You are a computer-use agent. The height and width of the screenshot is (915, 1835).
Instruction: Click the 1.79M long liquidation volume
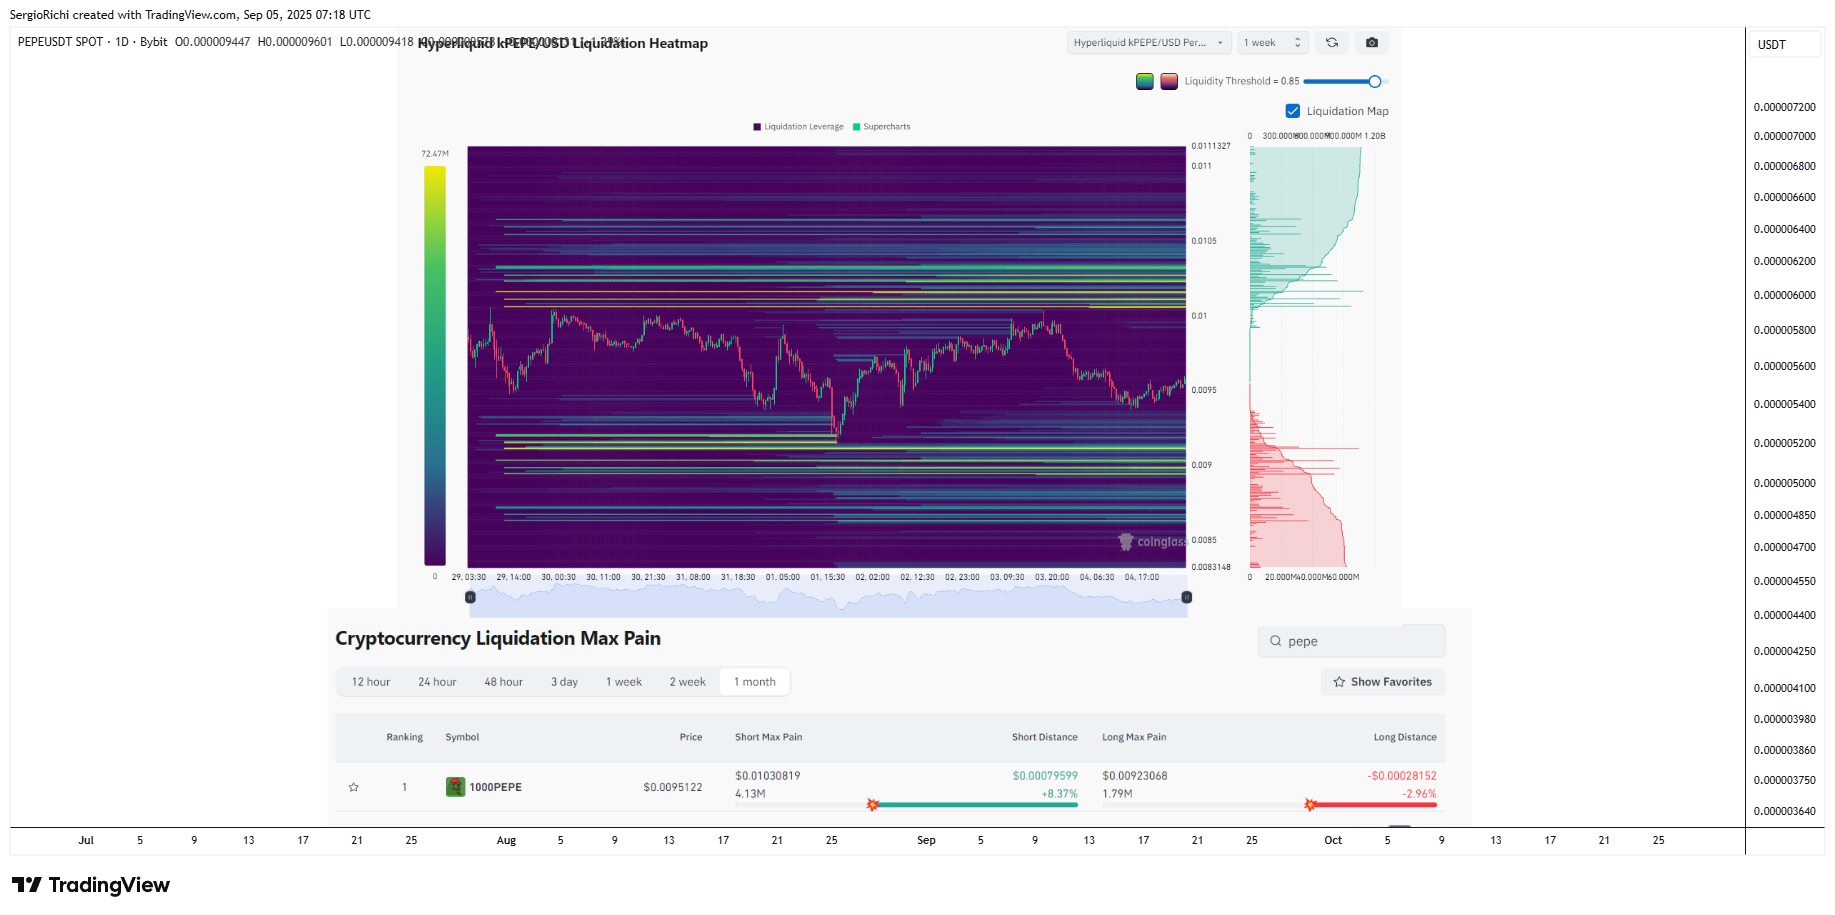pos(1117,794)
